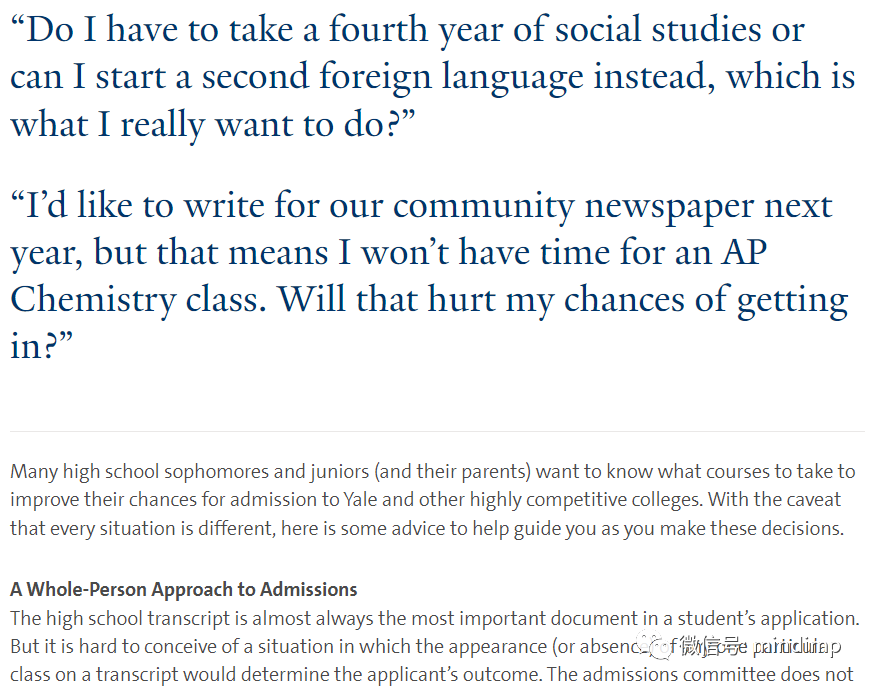This screenshot has width=870, height=686.
Task: Click the community newspaper quote paragraph
Action: point(429,275)
